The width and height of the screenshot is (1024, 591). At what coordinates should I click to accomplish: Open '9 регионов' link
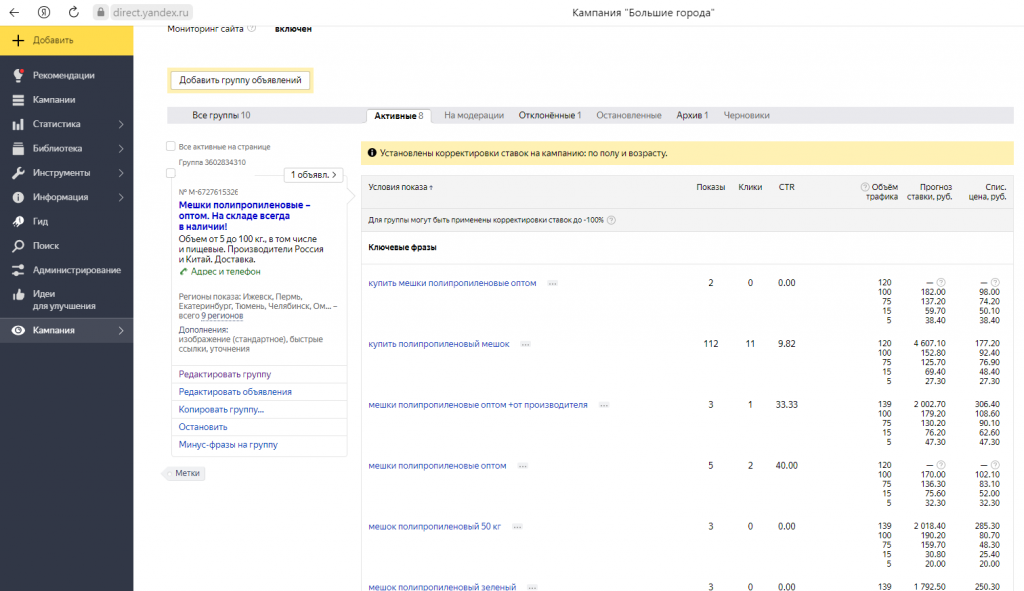pos(222,316)
